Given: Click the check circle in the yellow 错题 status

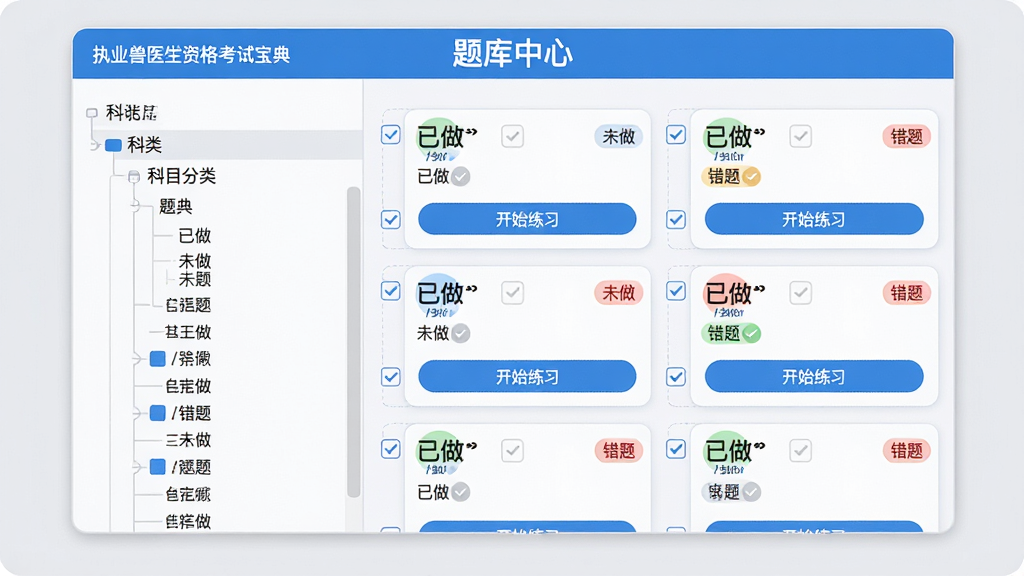Looking at the screenshot, I should (x=751, y=176).
